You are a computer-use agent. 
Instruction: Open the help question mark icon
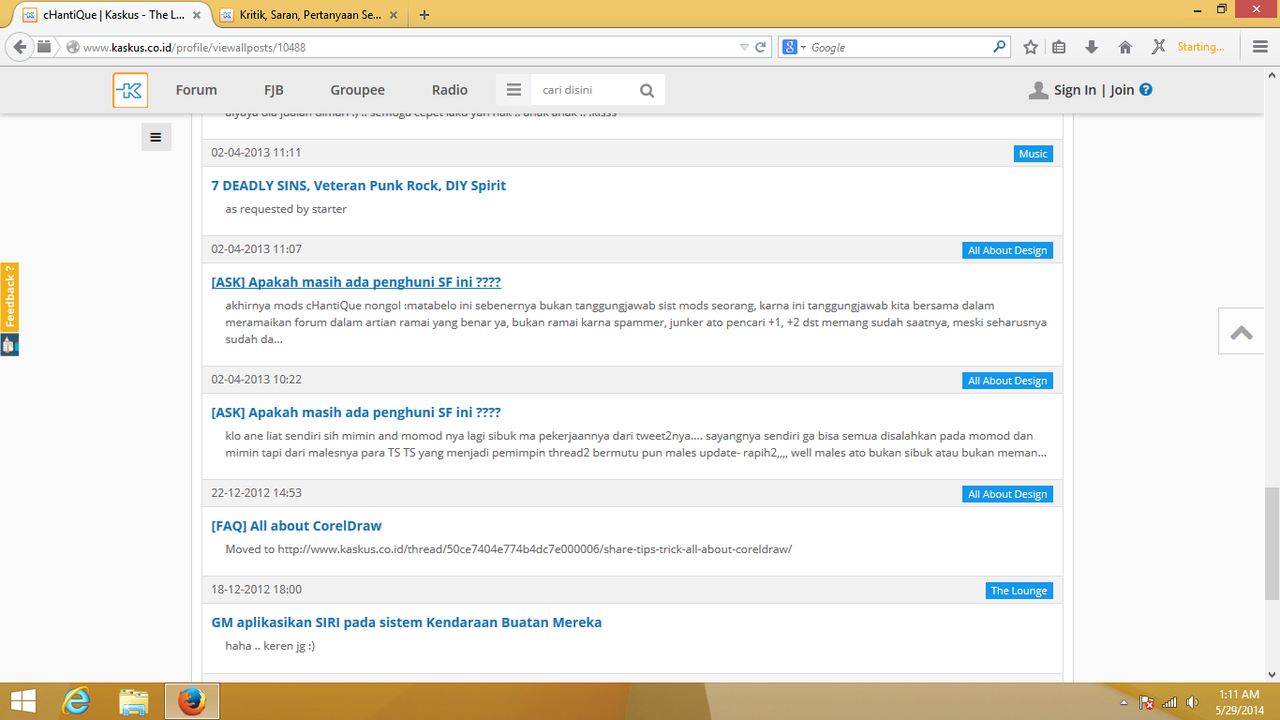(1146, 89)
